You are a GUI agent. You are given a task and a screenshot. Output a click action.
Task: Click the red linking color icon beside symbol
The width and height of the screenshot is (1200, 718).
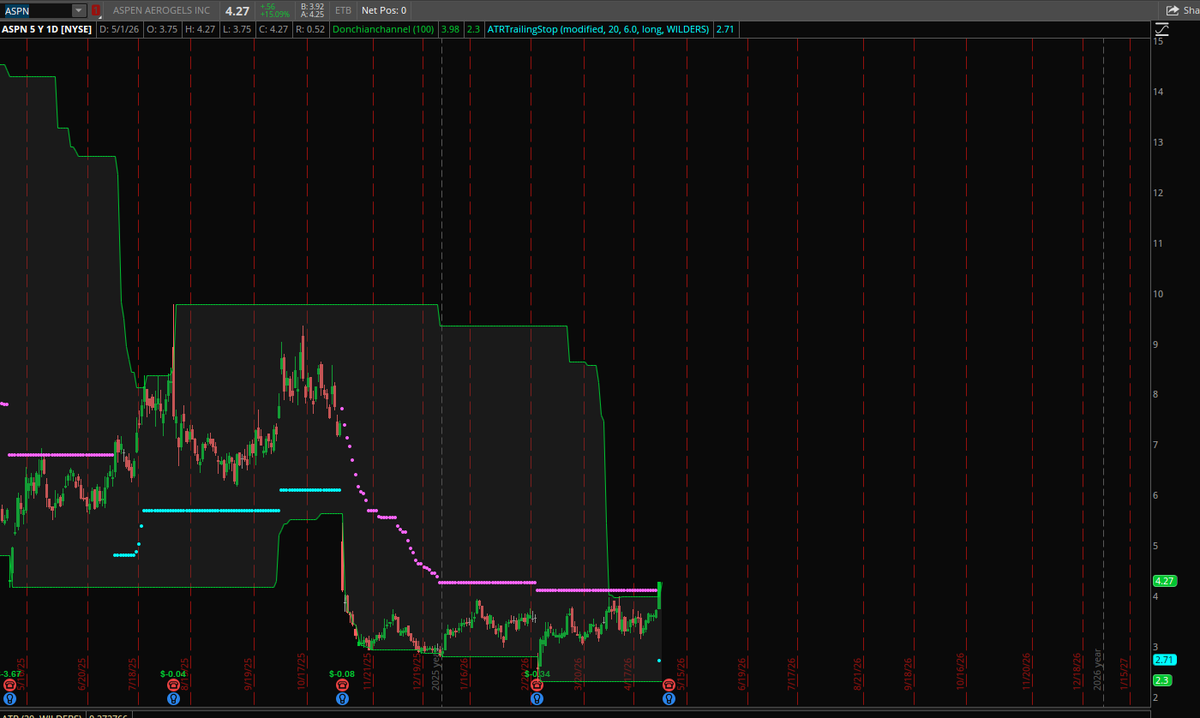[95, 10]
